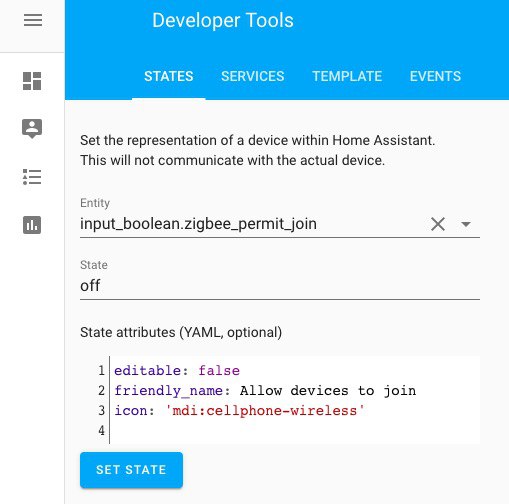Open the History bar chart icon
The width and height of the screenshot is (509, 504).
32,225
